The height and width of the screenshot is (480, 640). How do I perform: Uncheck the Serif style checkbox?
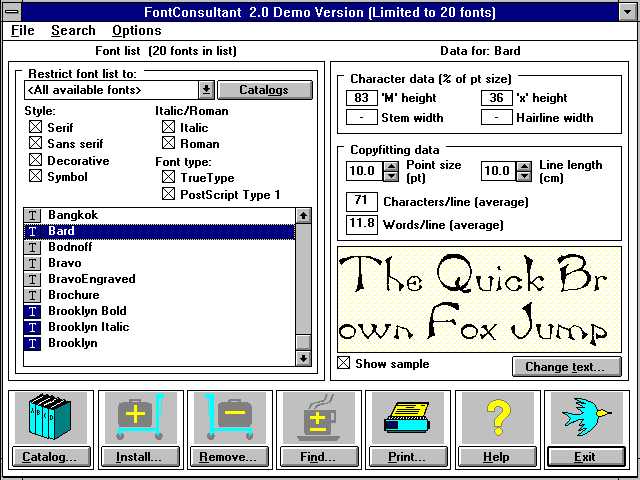(36, 128)
